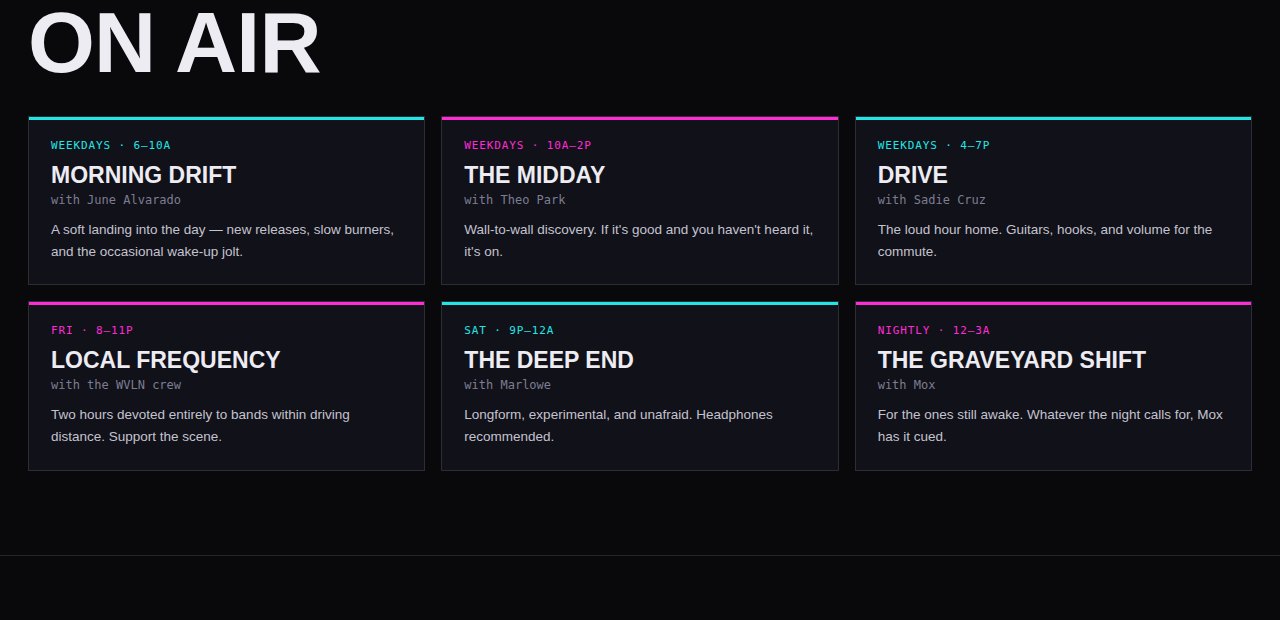Open the Morning Drift show title
Viewport: 1280px width, 620px height.
[143, 175]
